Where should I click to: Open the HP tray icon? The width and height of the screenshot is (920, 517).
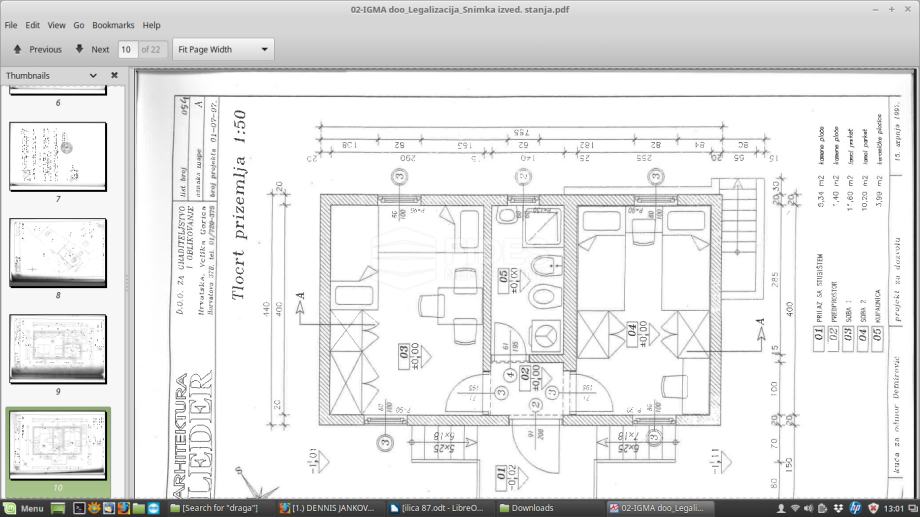point(855,508)
